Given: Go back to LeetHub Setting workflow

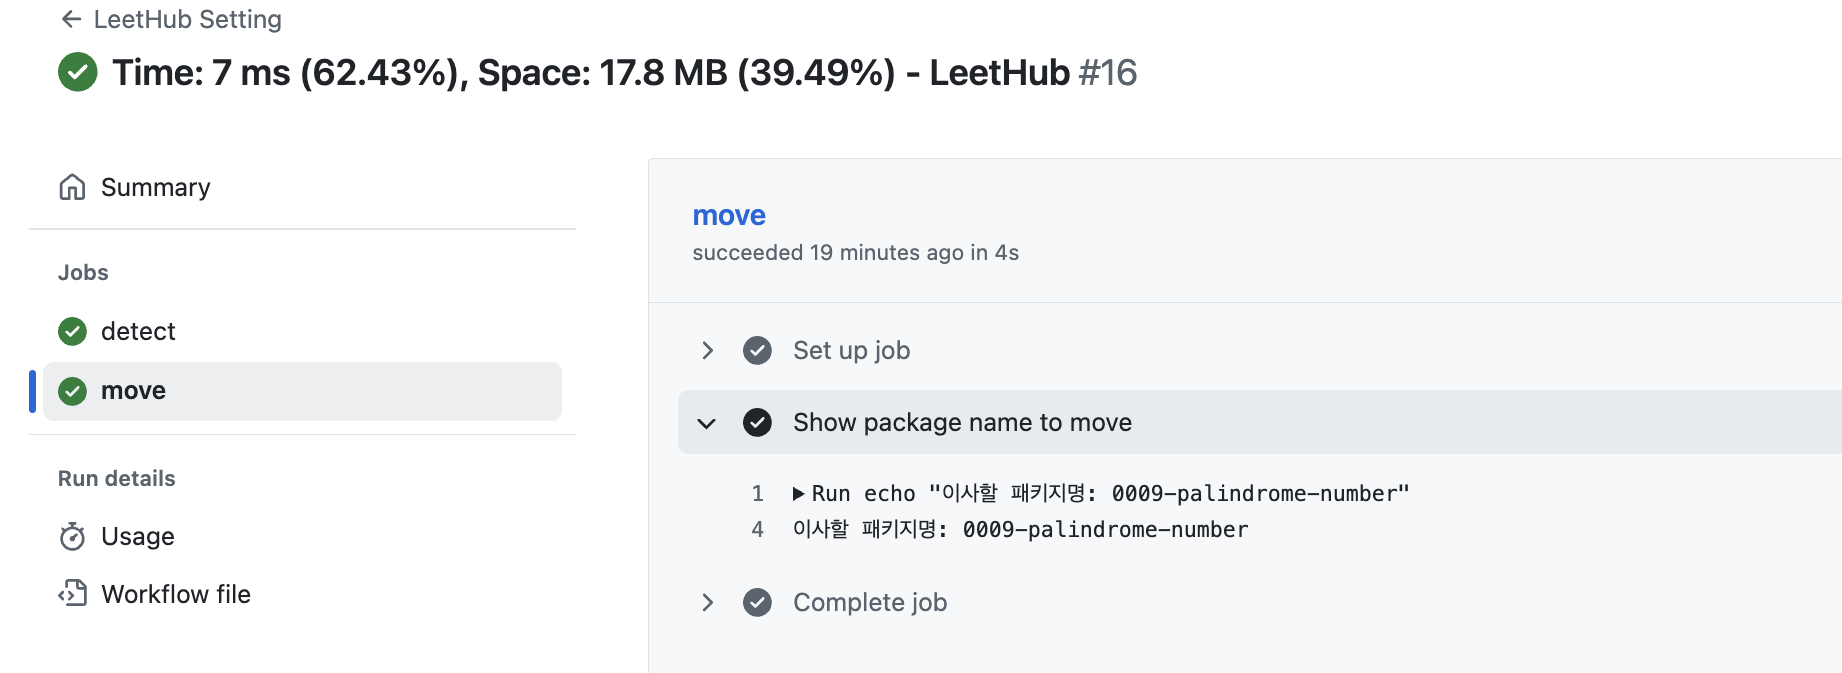Looking at the screenshot, I should [x=187, y=19].
